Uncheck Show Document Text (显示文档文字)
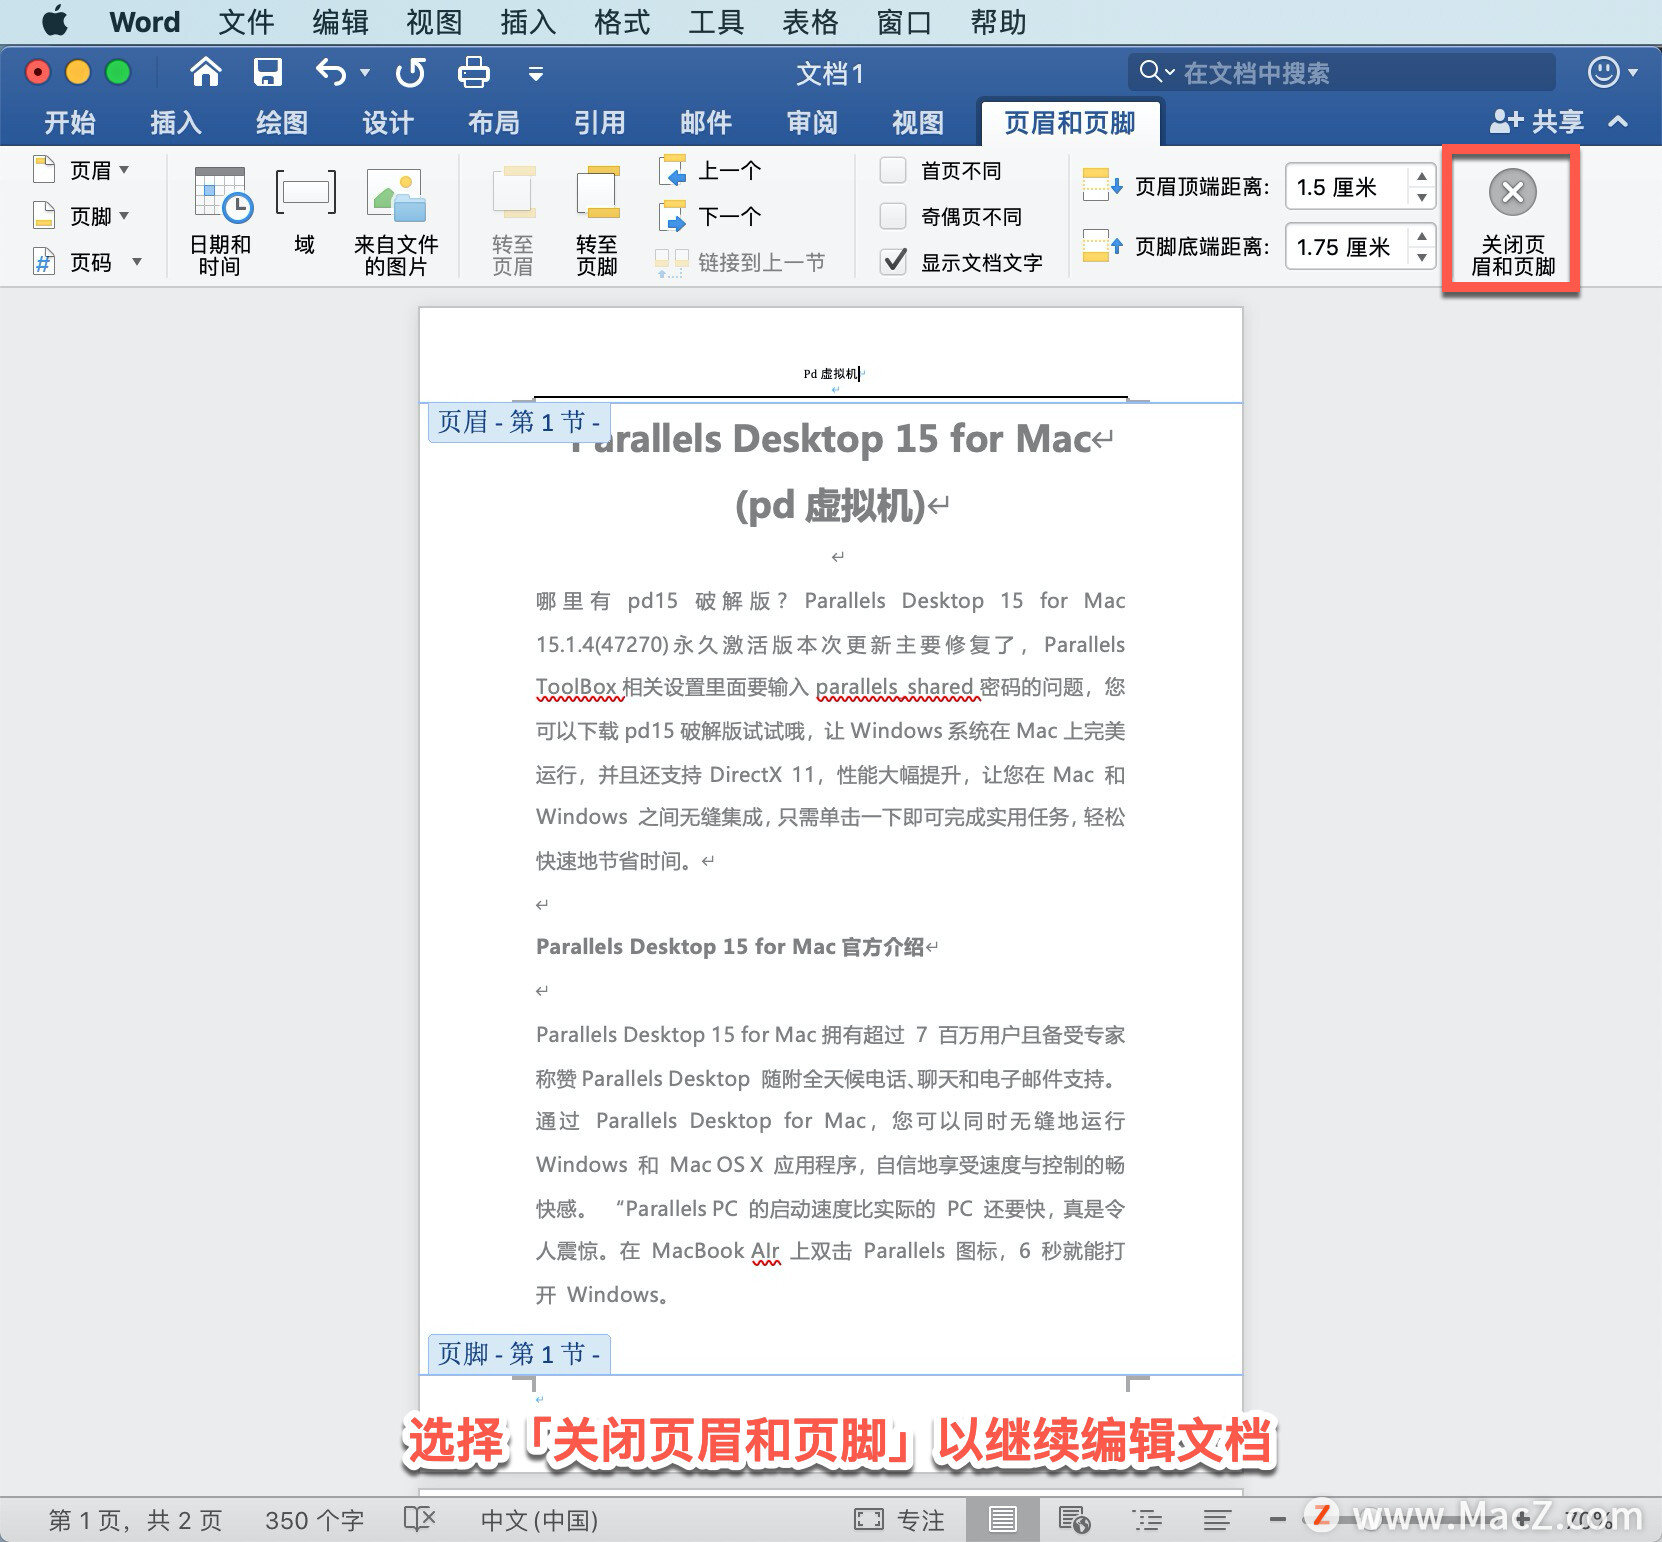The width and height of the screenshot is (1662, 1542). (x=893, y=262)
